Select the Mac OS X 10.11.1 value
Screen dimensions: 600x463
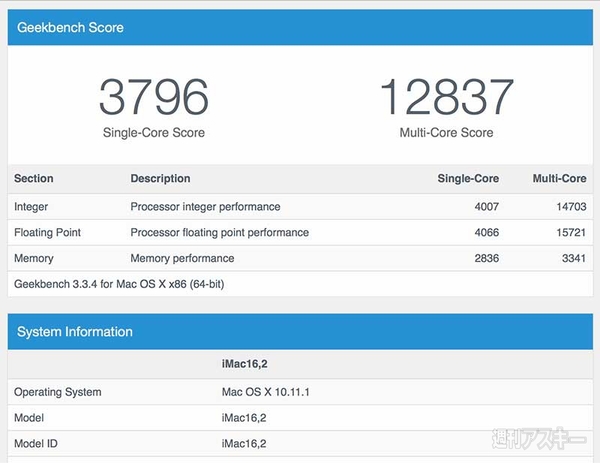tap(266, 392)
